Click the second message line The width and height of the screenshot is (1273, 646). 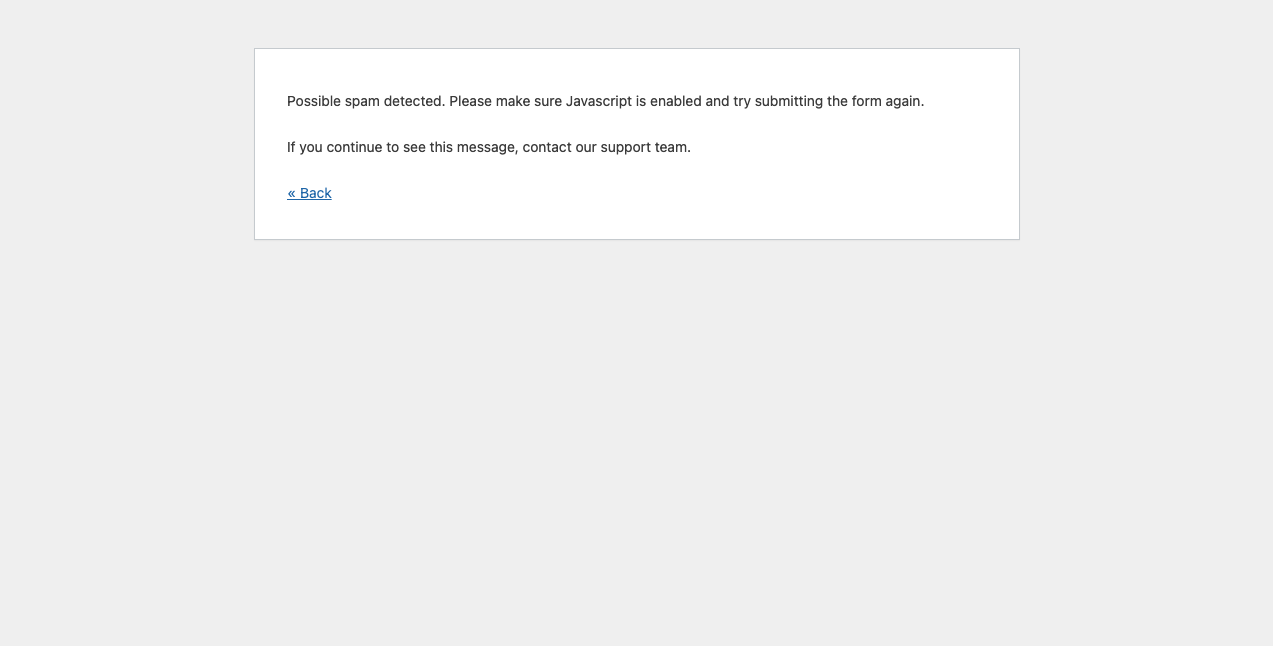(x=488, y=147)
